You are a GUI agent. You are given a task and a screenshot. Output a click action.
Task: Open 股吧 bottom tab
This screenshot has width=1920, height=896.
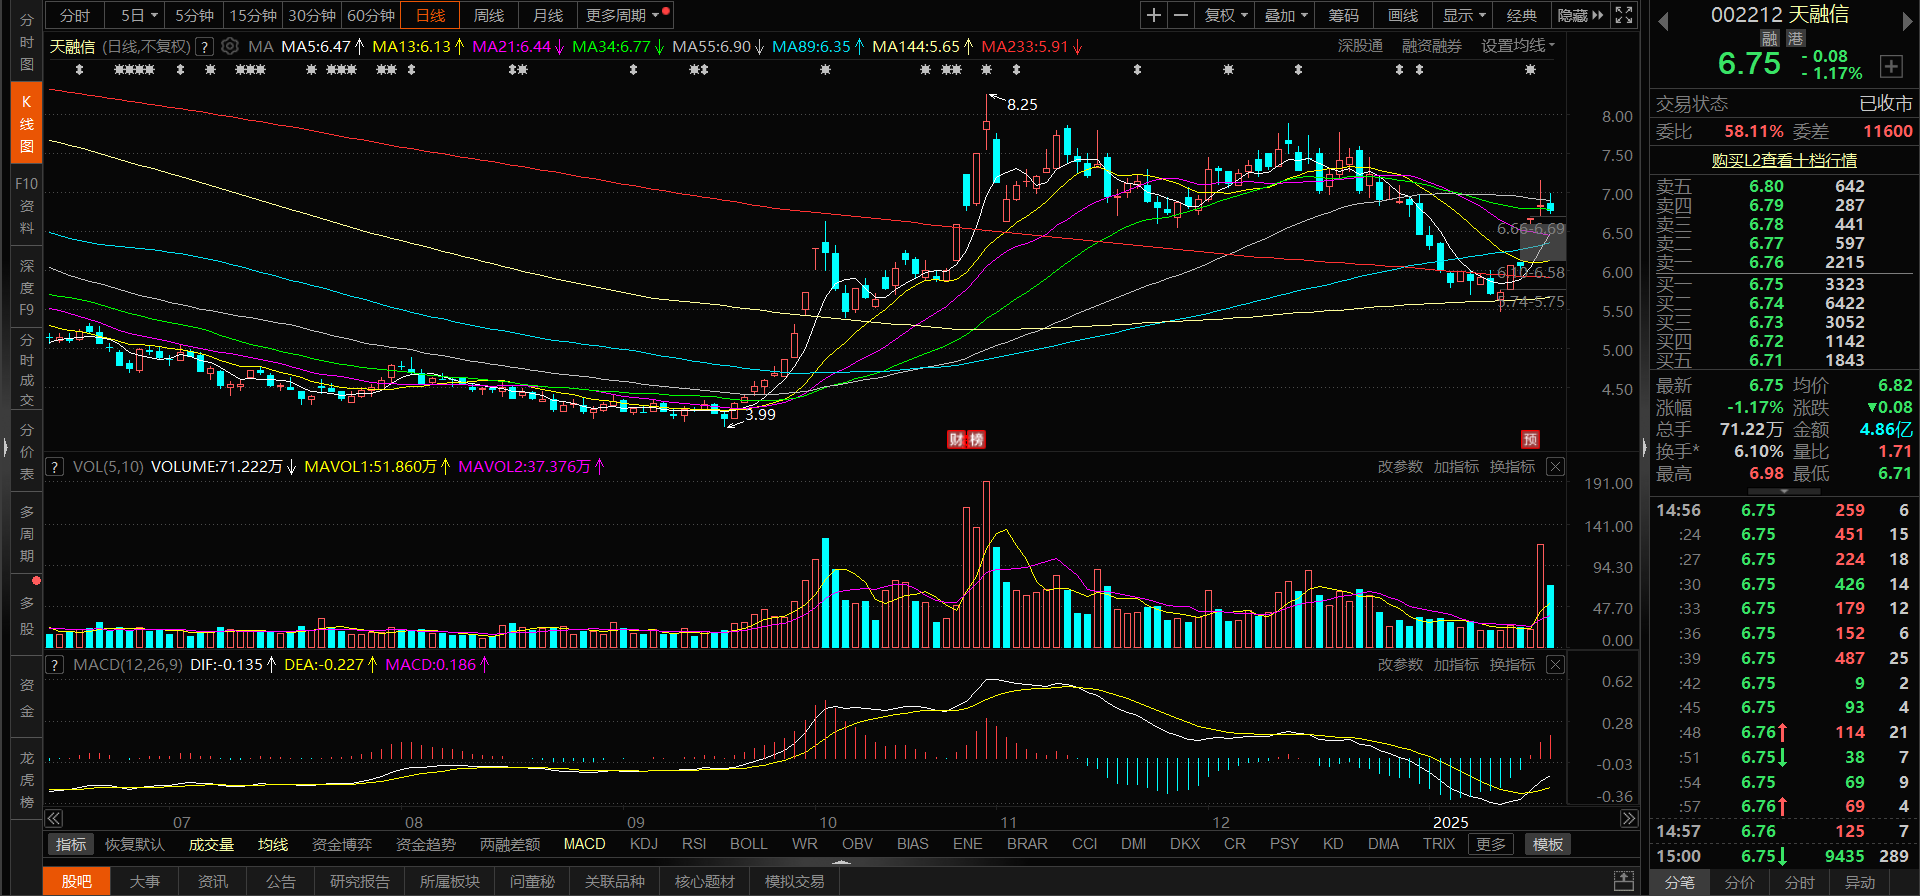pos(77,881)
